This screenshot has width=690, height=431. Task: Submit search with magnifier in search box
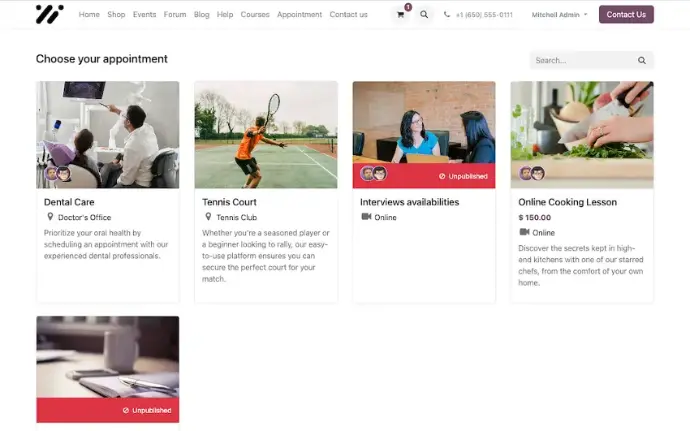click(641, 60)
